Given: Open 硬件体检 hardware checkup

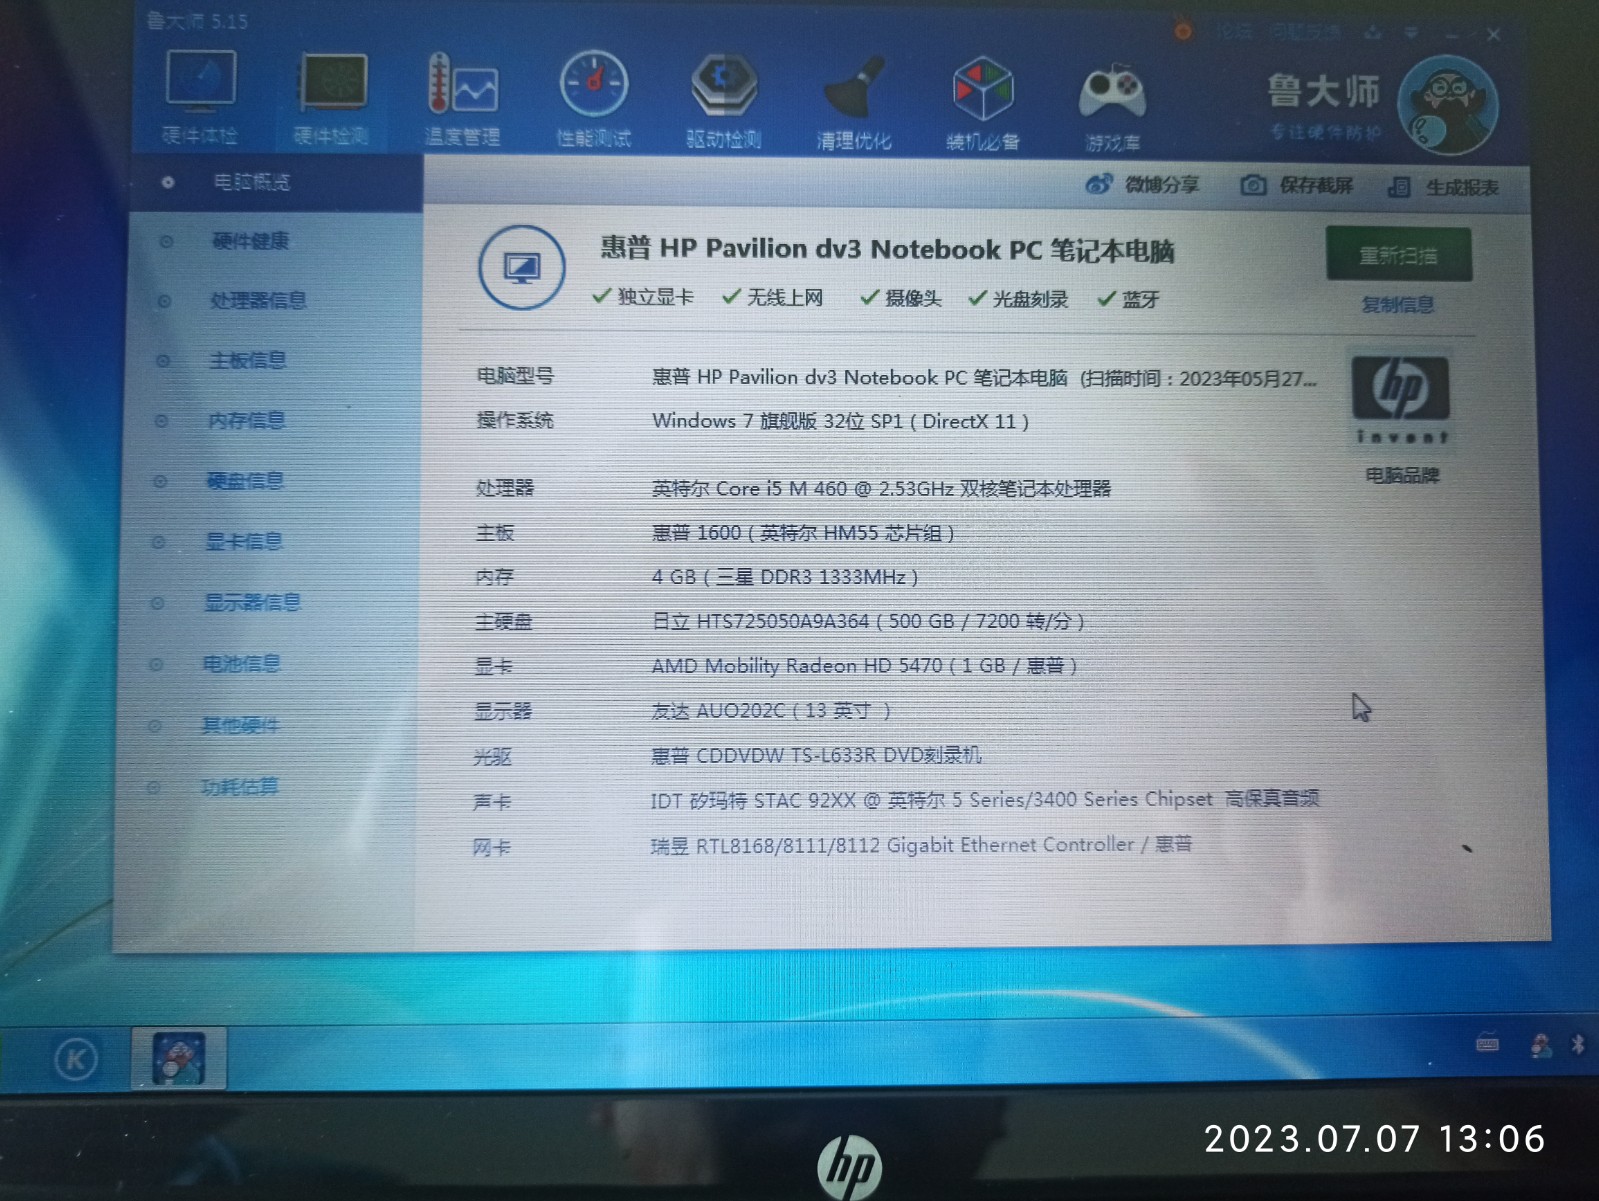Looking at the screenshot, I should coord(200,98).
